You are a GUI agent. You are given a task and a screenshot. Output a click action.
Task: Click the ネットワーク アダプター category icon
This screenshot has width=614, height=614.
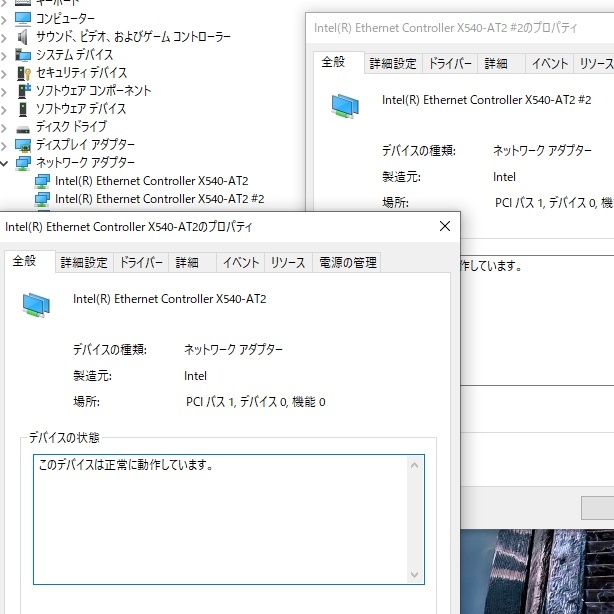click(23, 163)
